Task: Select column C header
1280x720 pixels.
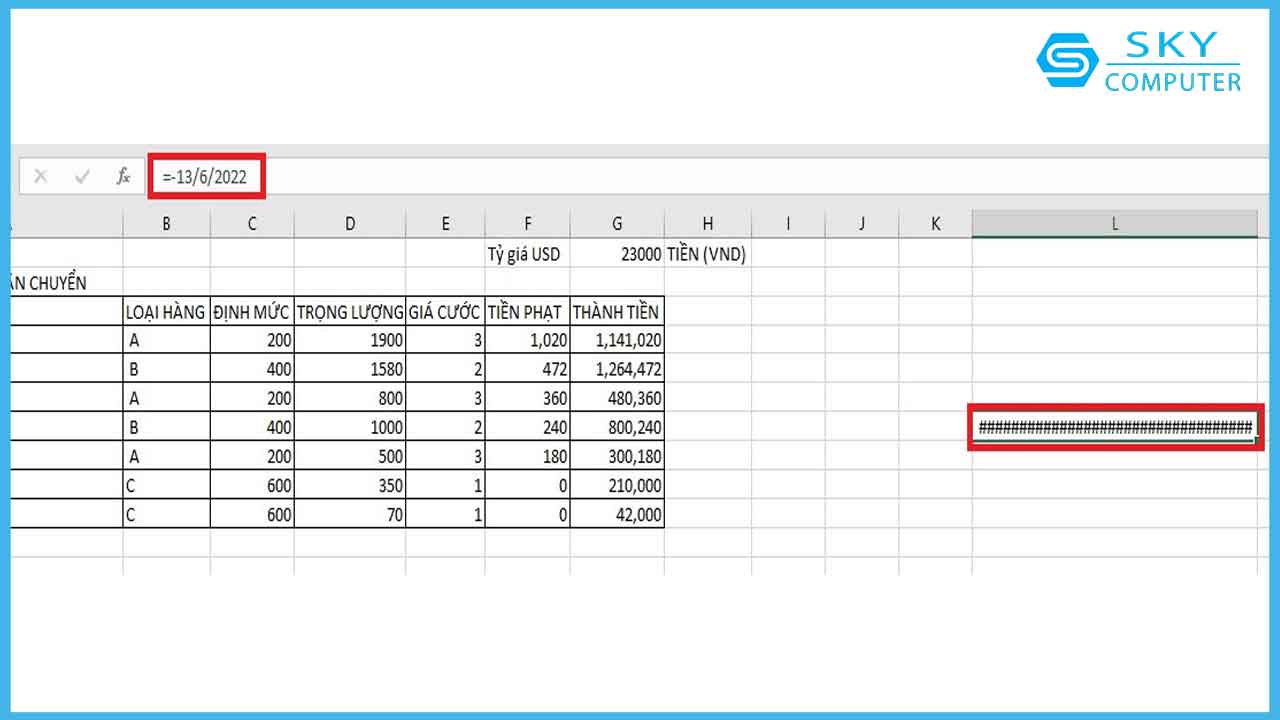Action: coord(252,224)
